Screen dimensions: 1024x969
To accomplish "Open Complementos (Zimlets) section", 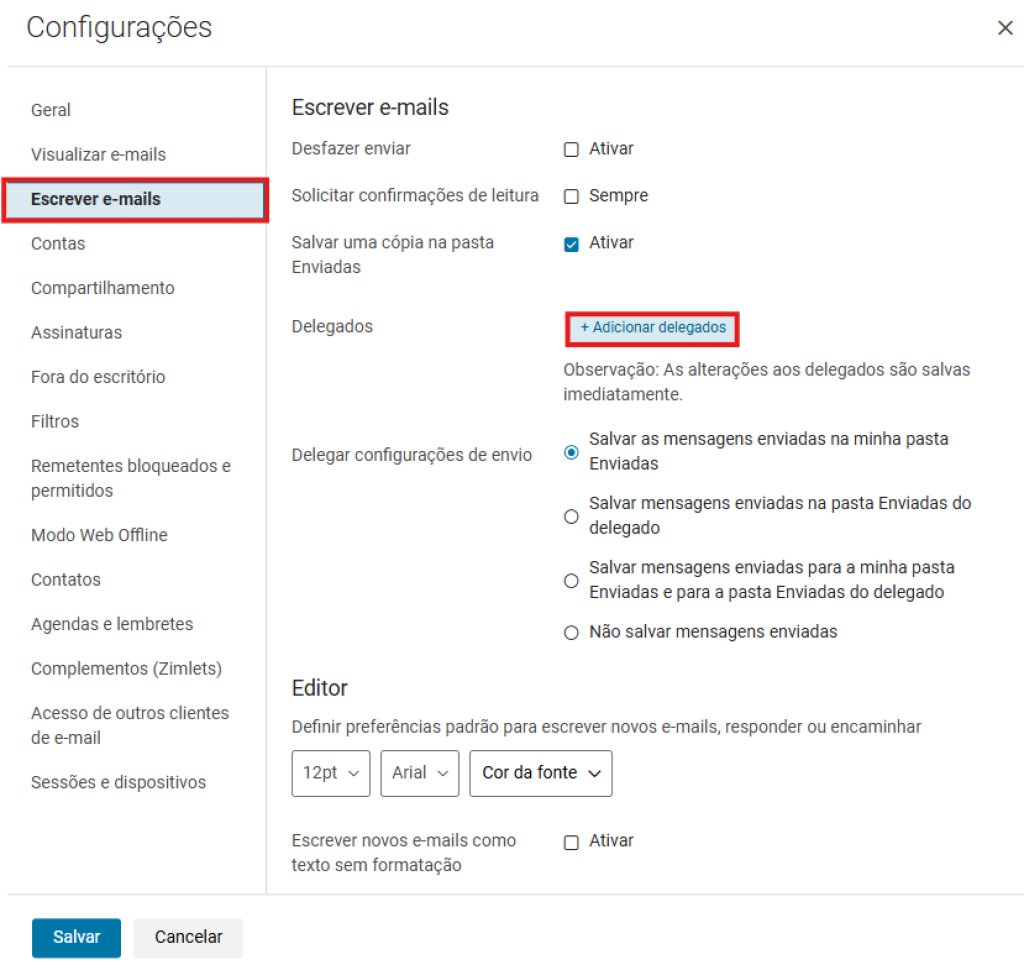I will (x=126, y=668).
